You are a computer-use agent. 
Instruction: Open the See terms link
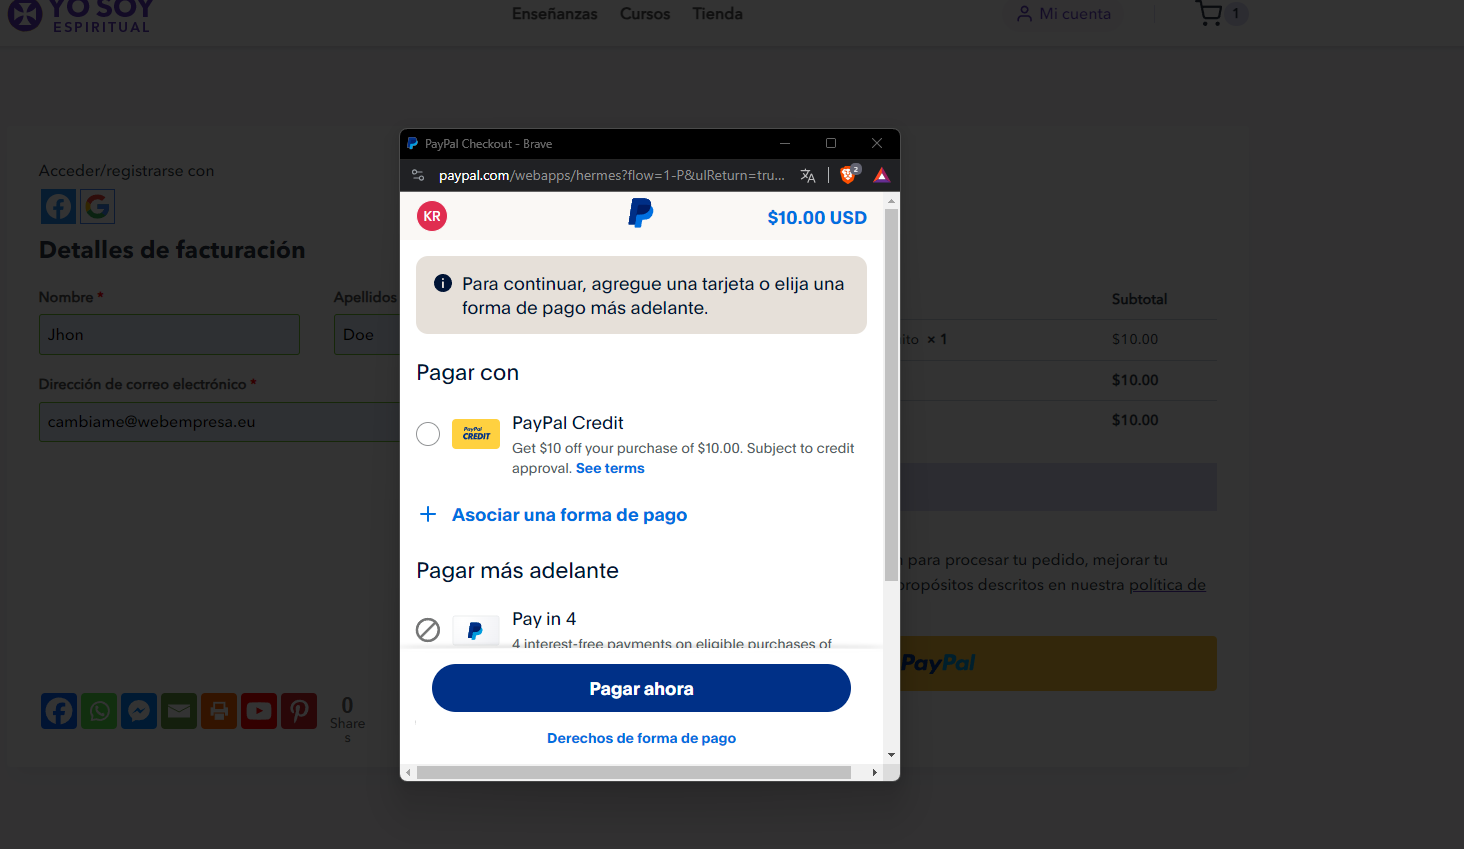(x=610, y=468)
